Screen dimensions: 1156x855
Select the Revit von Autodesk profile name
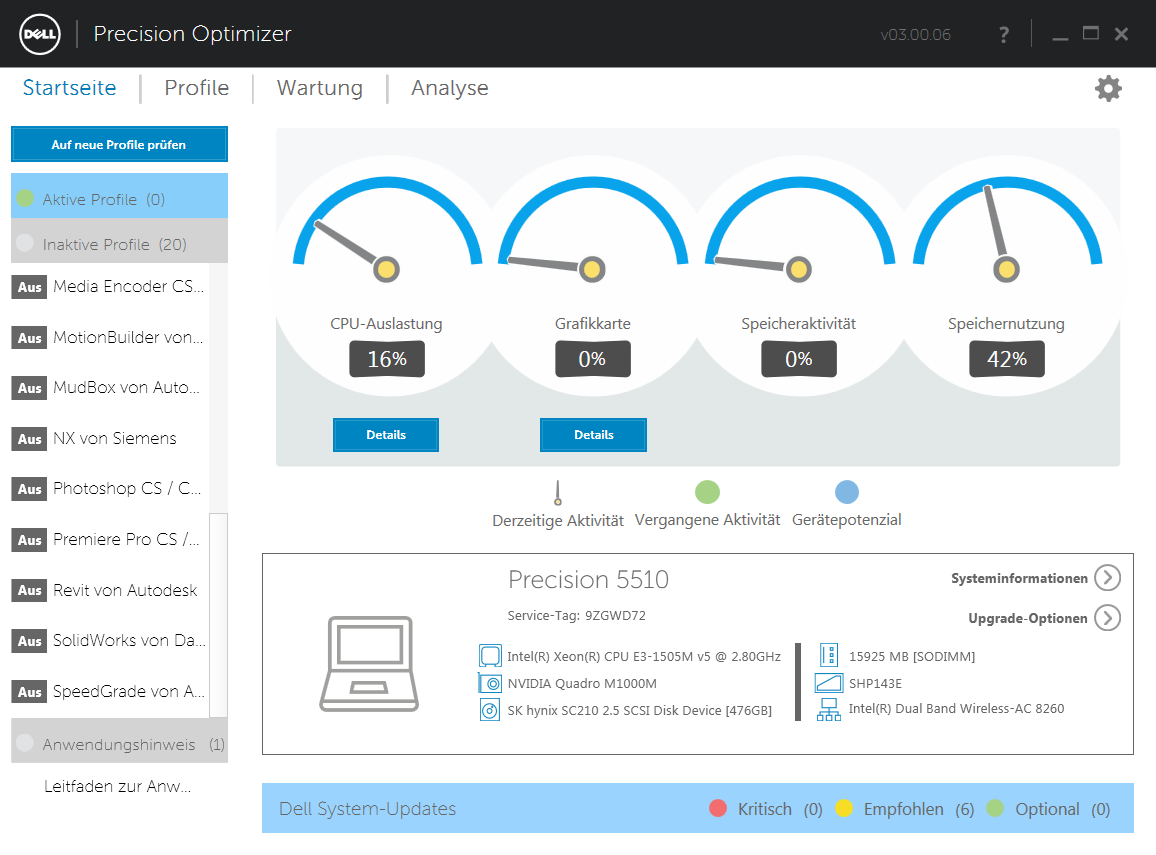click(125, 590)
